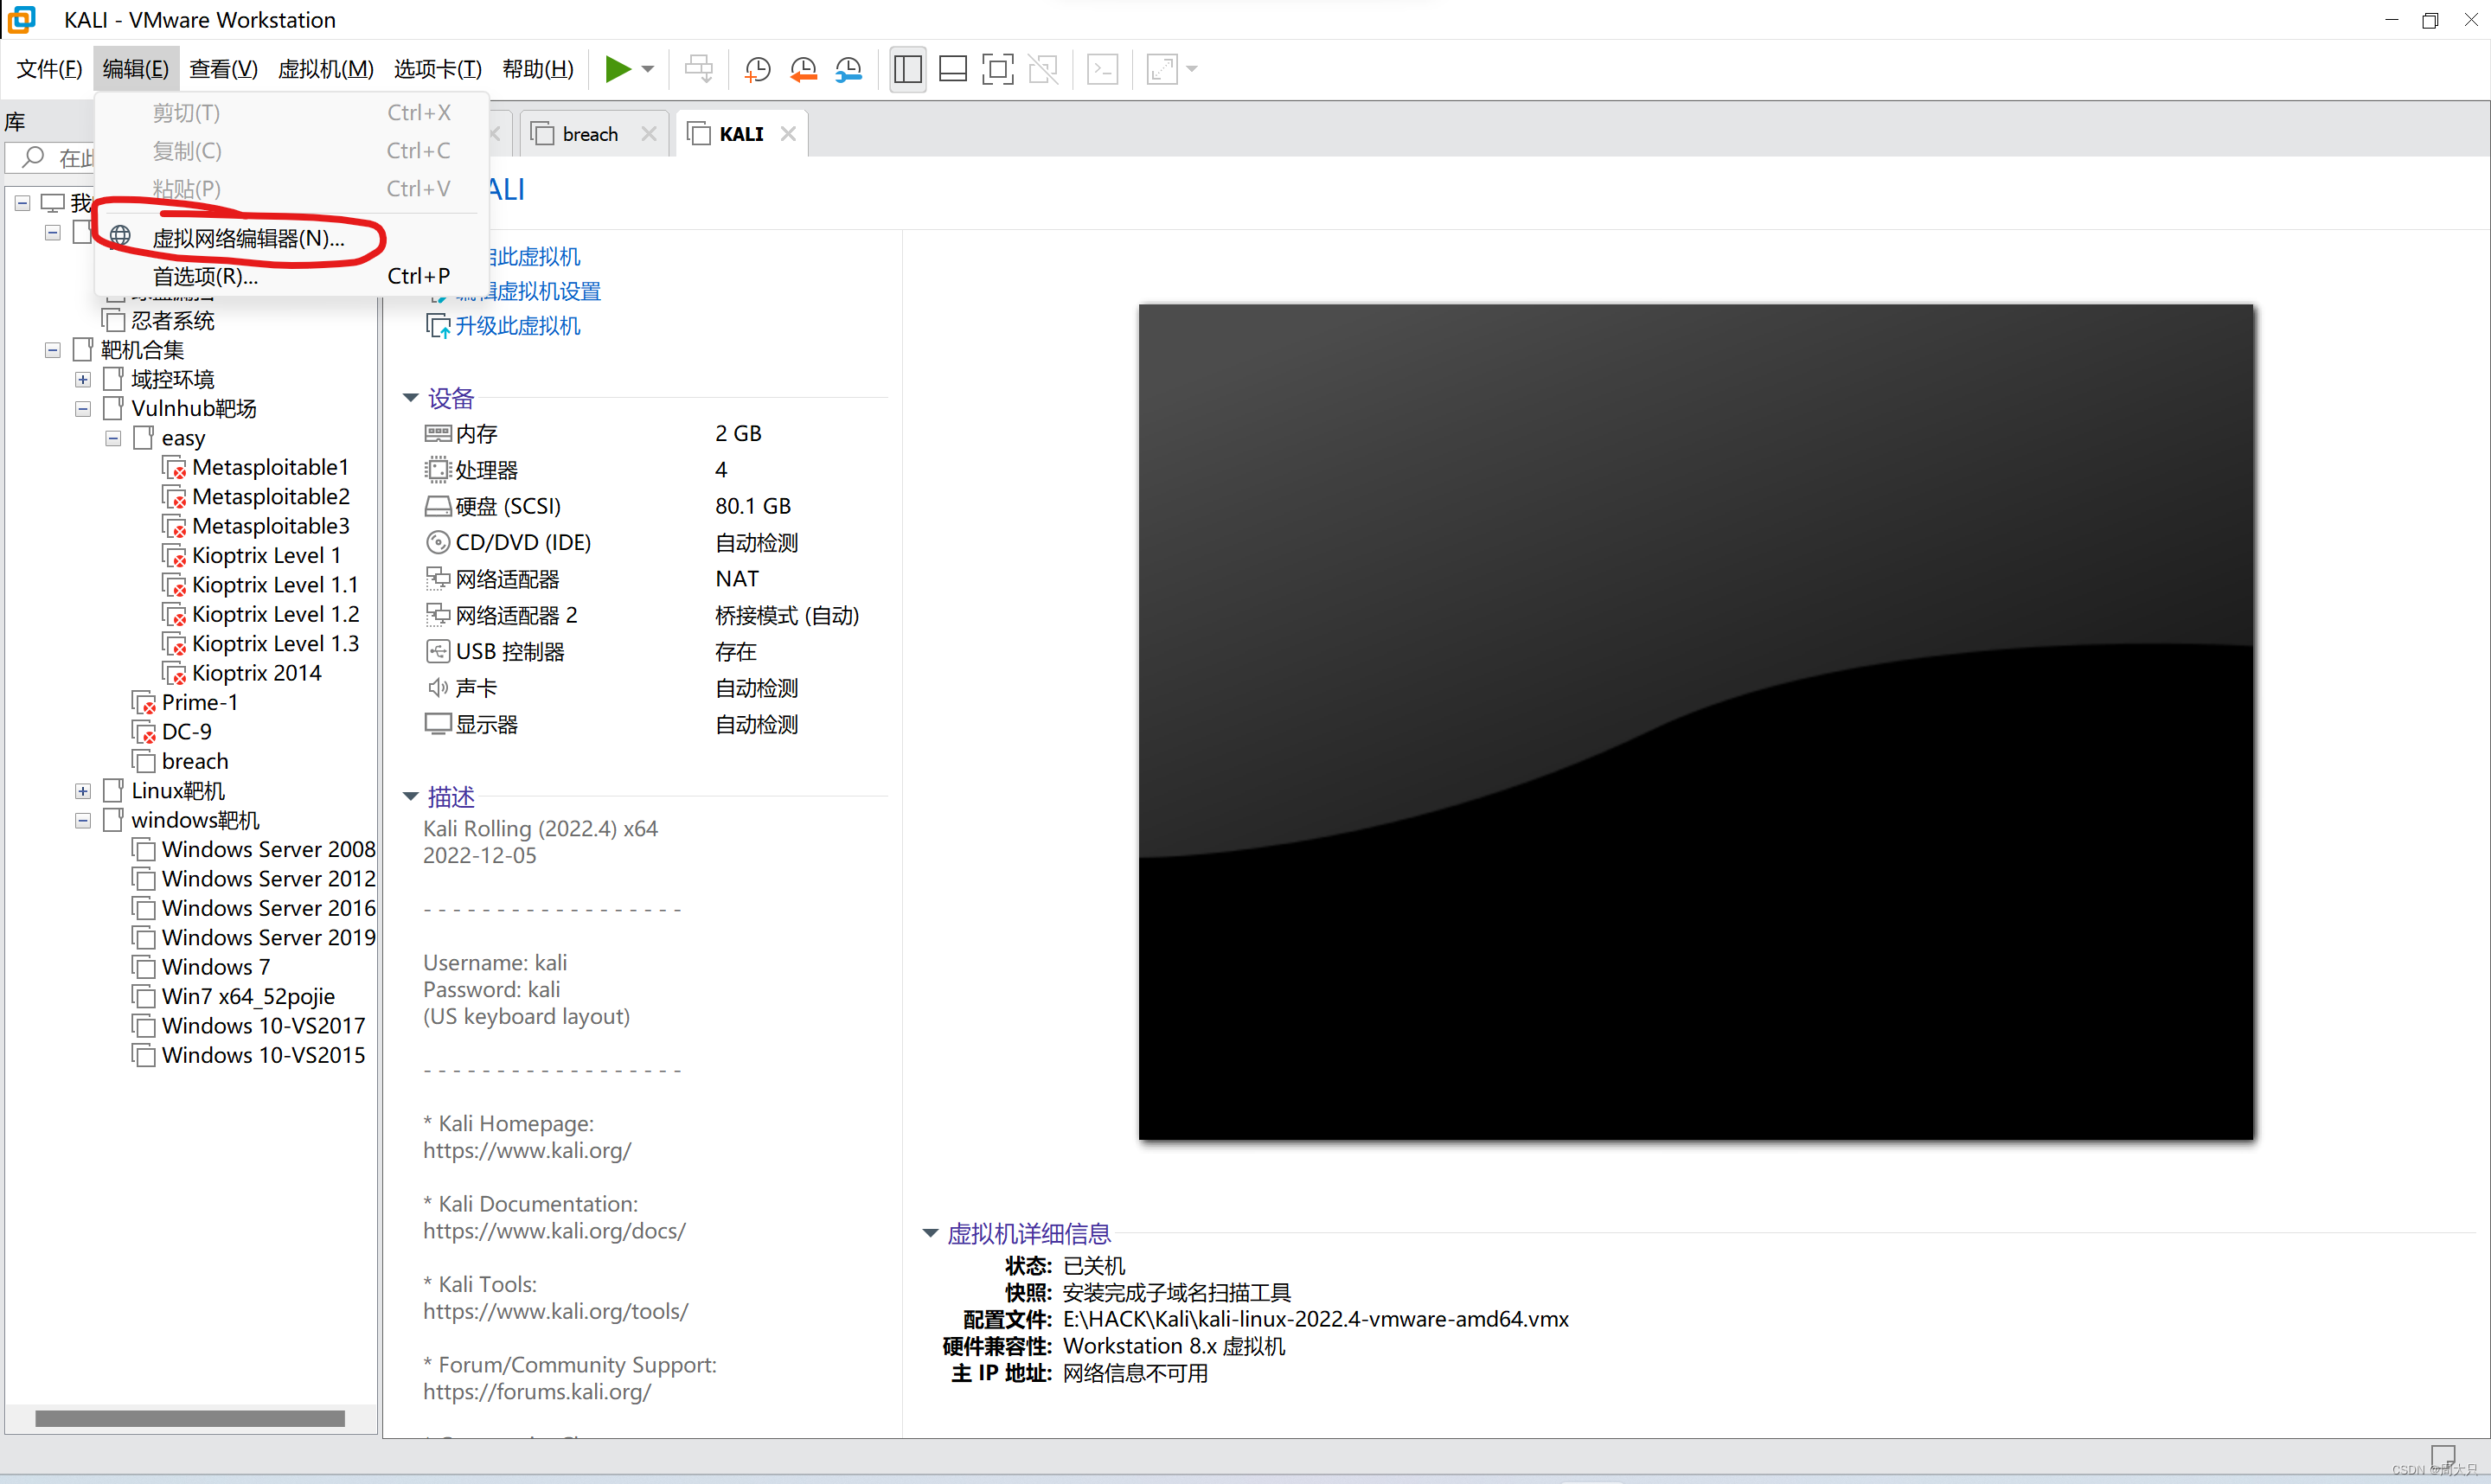Click 升级此虚拟机 link

click(517, 326)
